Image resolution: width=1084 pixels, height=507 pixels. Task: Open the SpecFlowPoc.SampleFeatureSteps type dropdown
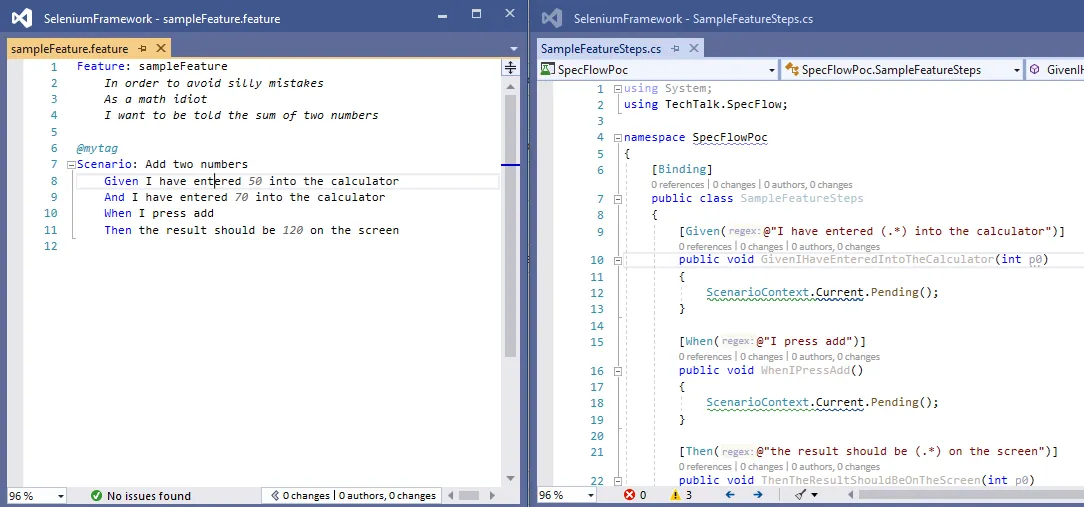(1017, 70)
